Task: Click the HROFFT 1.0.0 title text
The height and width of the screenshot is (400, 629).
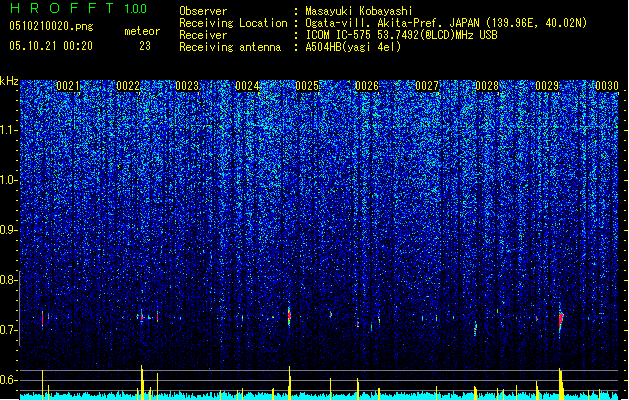Action: pyautogui.click(x=78, y=8)
